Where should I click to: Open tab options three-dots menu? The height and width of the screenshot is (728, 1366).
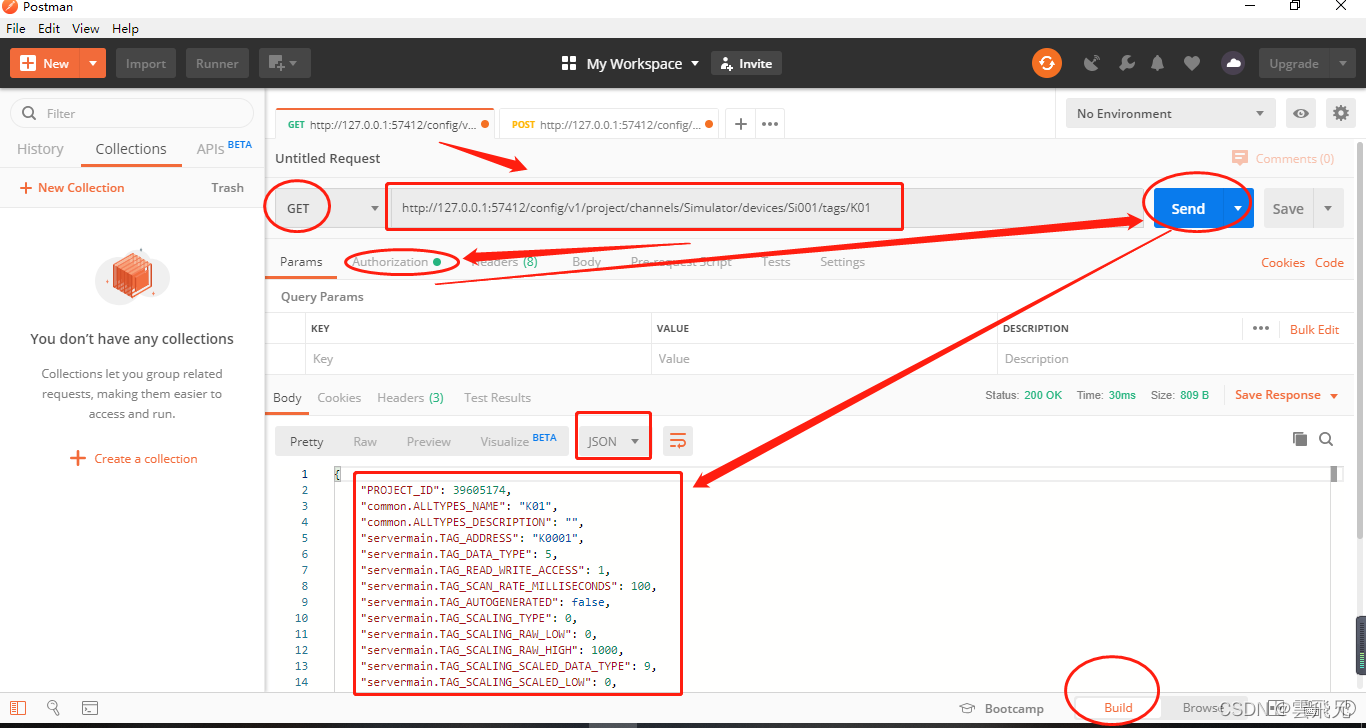[769, 124]
